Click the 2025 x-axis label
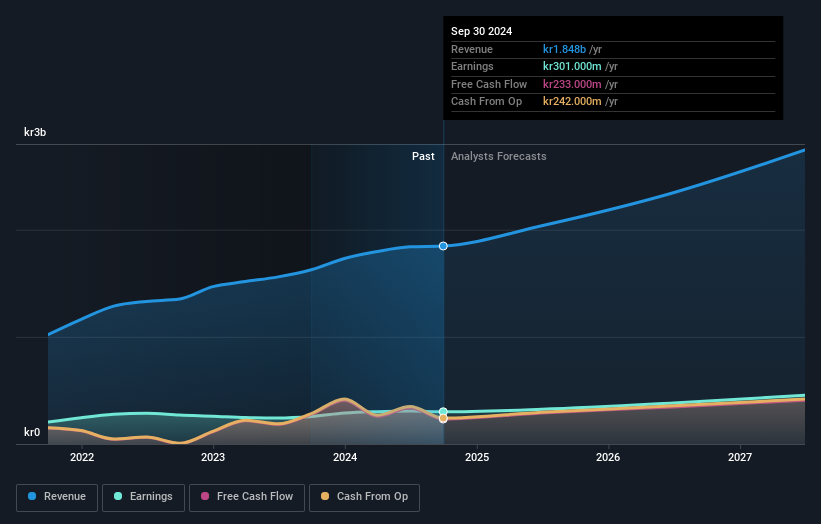 477,458
